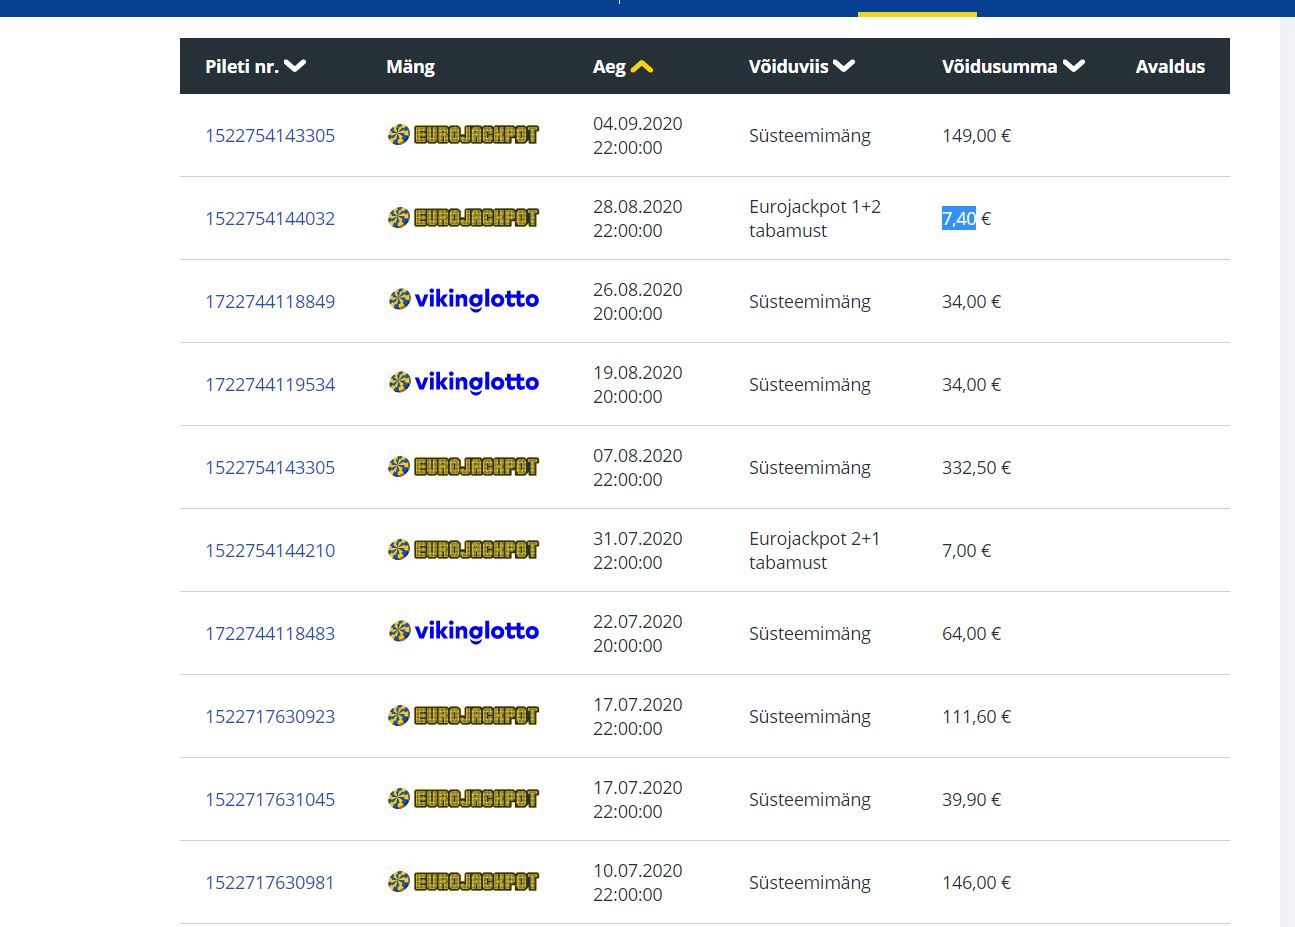Viewport: 1295px width, 927px height.
Task: Click Eurojackpot logo in 31.07.2020 row
Action: tap(463, 550)
